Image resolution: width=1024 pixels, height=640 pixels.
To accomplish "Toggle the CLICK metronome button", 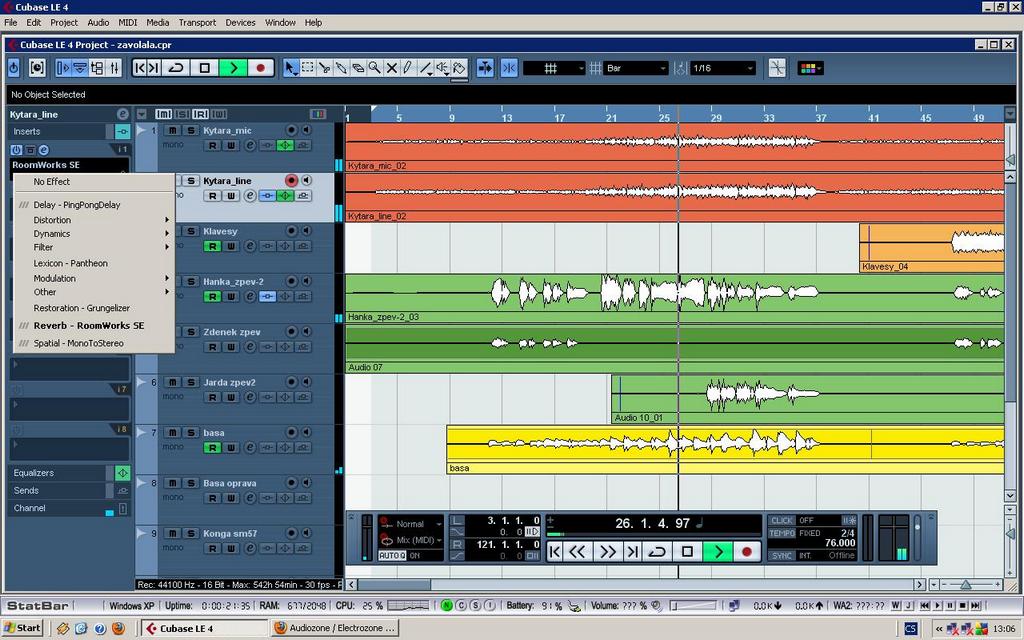I will click(x=782, y=521).
